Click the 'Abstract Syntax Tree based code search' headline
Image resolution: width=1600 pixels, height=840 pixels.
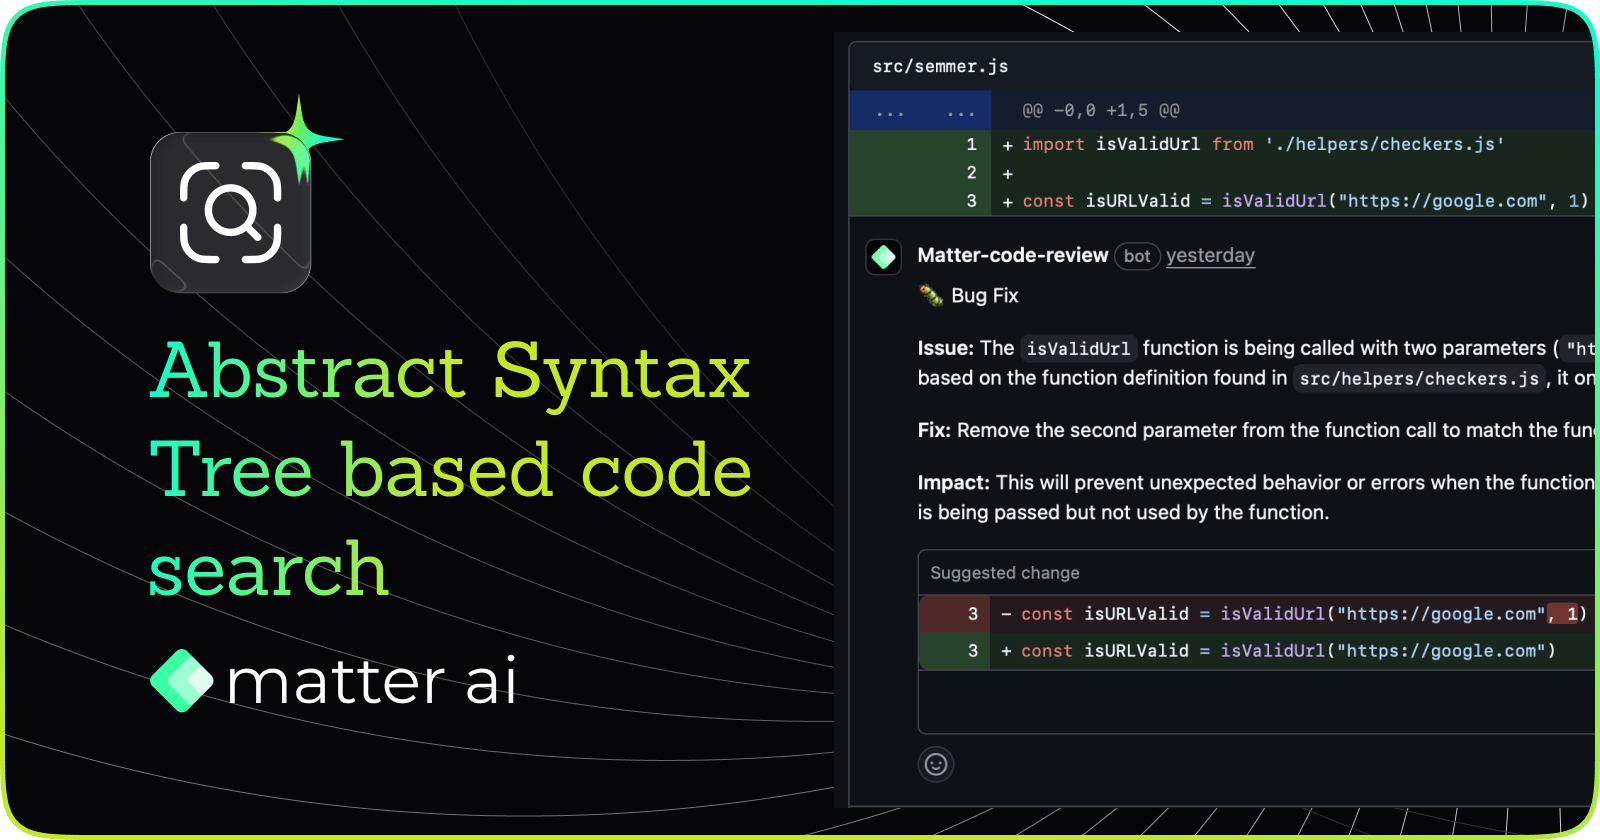coord(450,470)
